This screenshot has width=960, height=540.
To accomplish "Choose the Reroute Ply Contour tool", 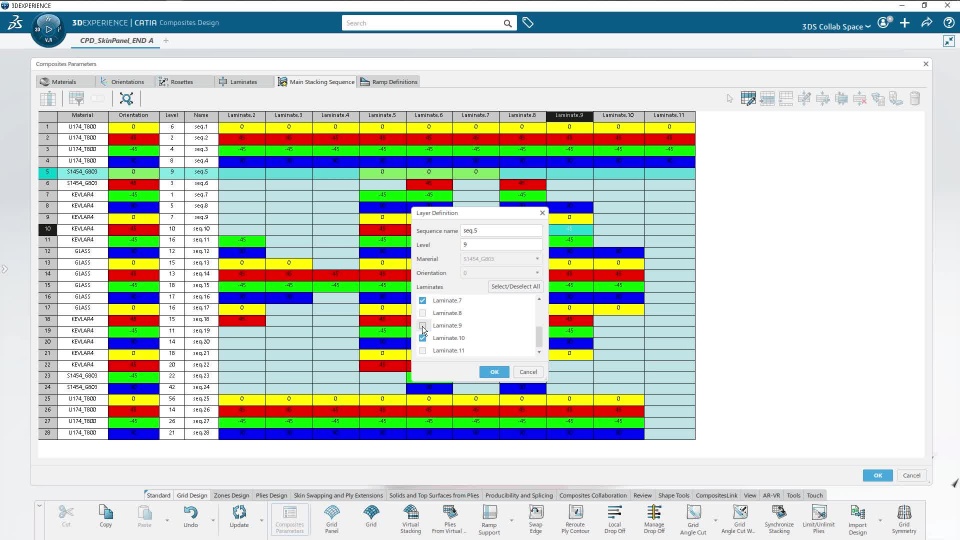I will 576,519.
